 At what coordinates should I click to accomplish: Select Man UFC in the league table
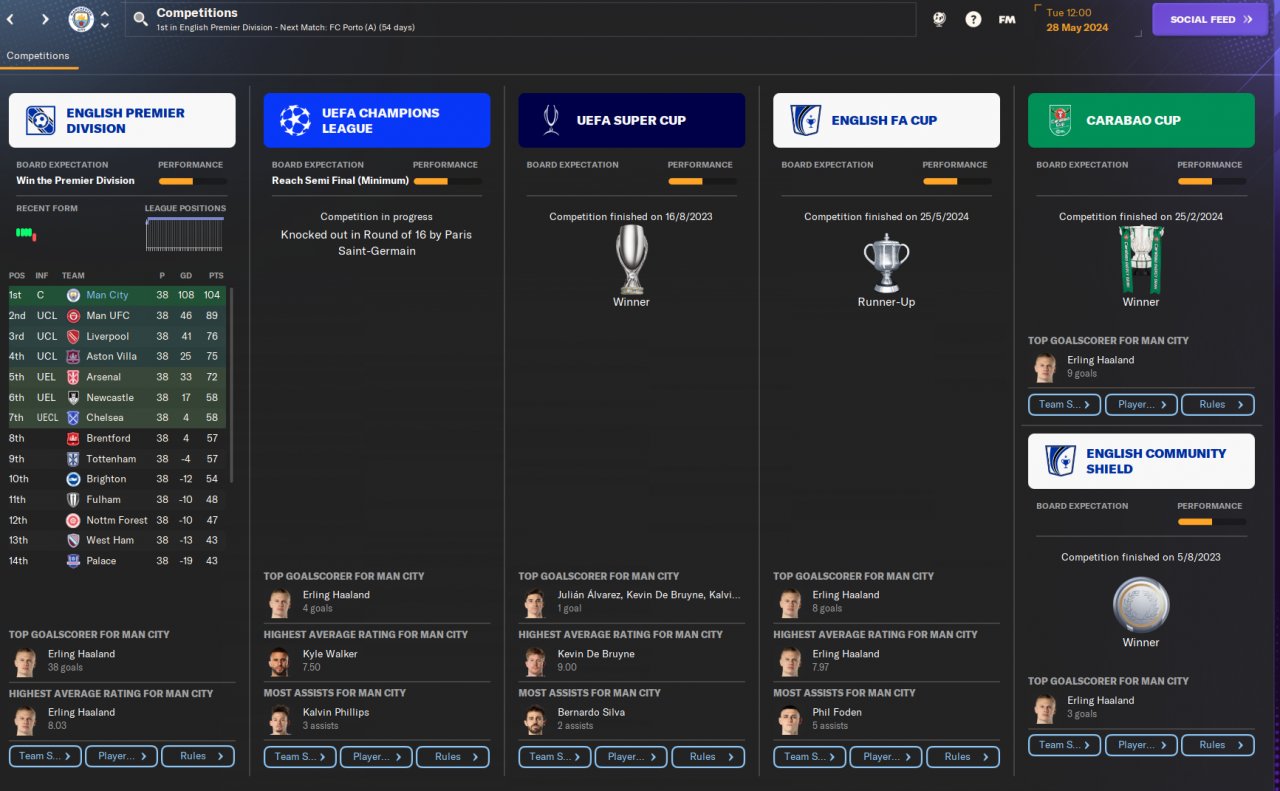point(118,316)
